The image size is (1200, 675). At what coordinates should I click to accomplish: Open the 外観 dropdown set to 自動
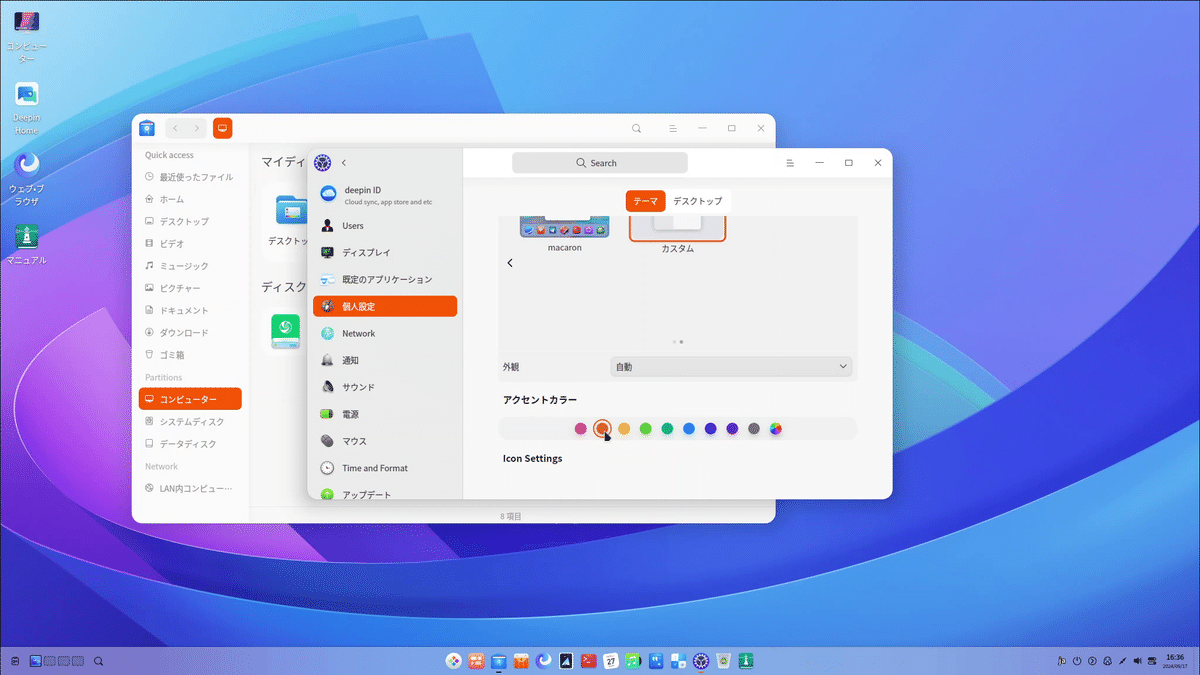click(731, 367)
